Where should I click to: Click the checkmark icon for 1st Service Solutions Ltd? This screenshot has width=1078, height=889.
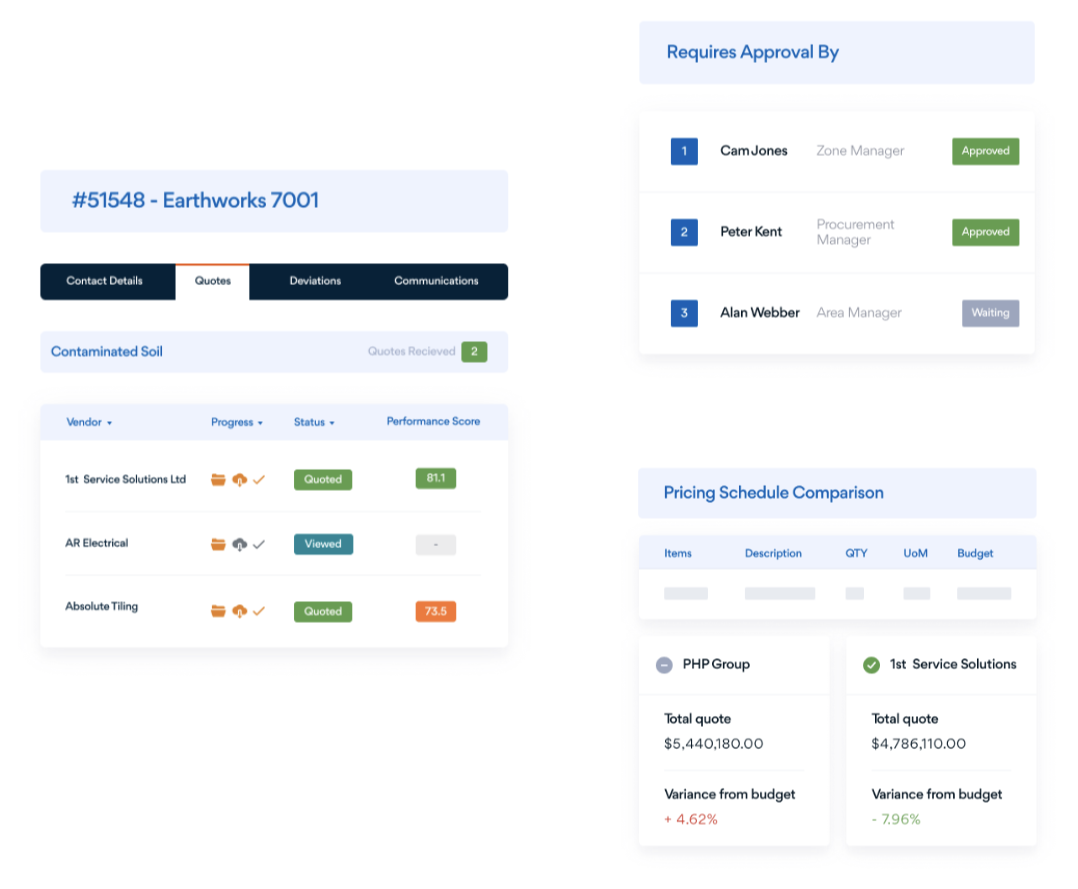259,480
